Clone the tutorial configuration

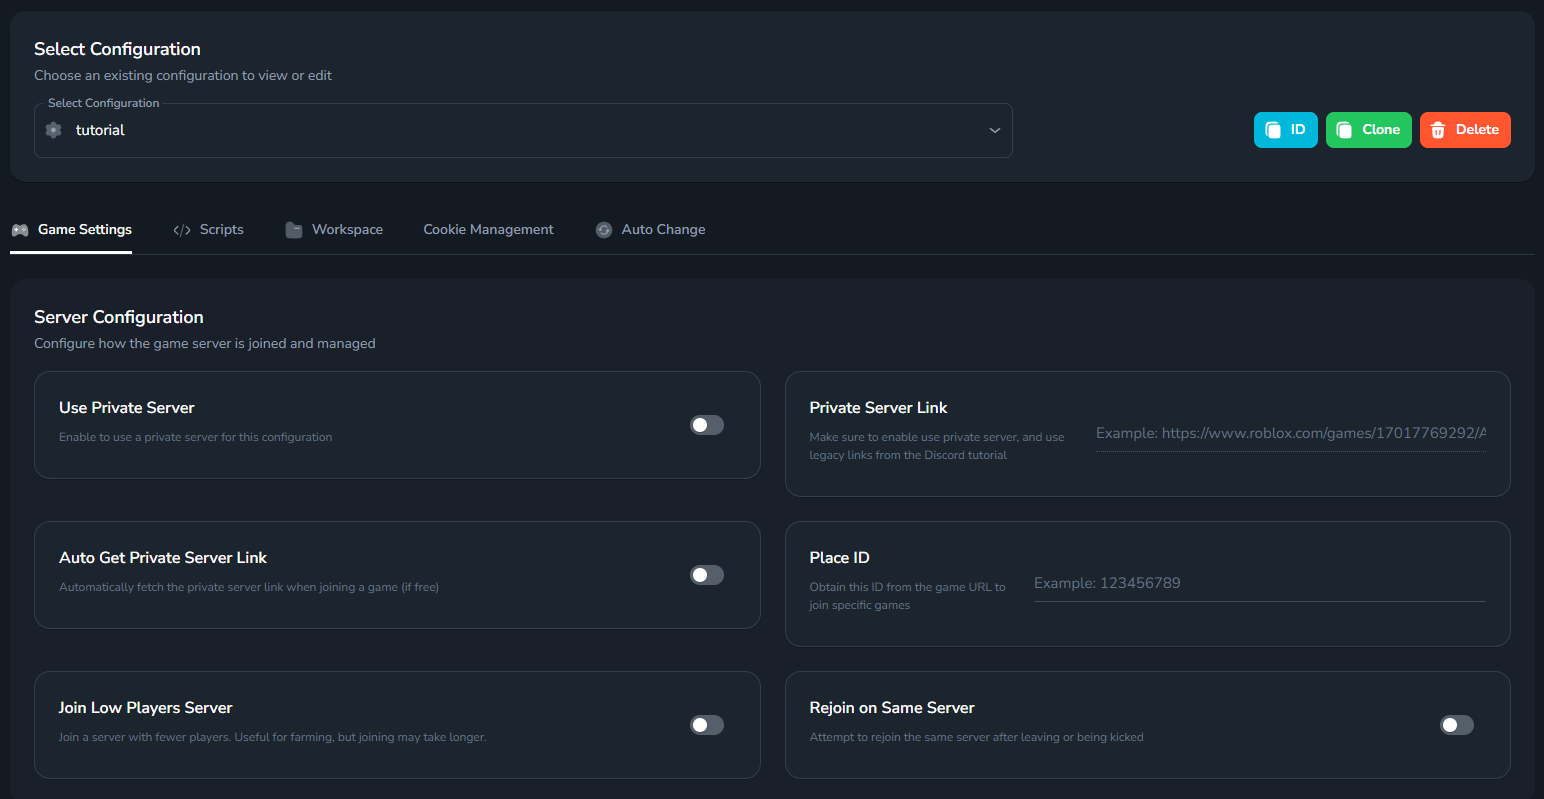pos(1369,130)
